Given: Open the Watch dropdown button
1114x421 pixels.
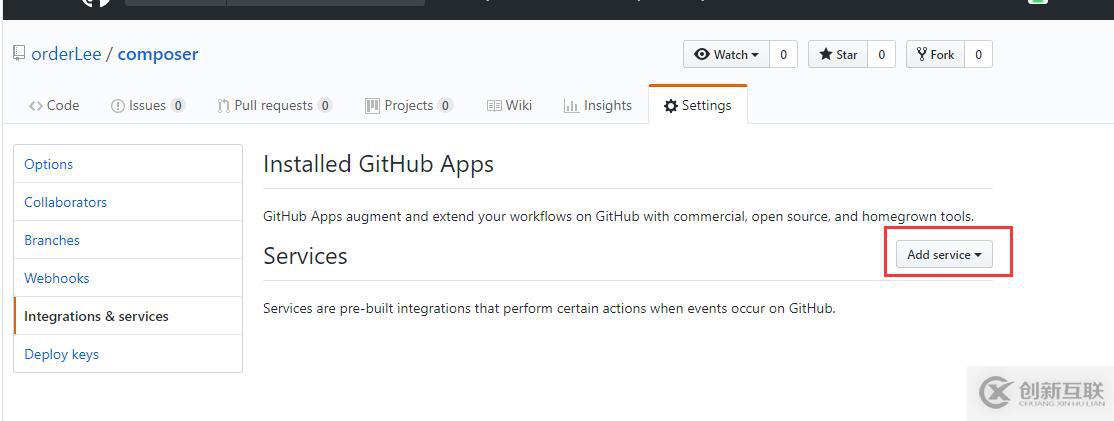Looking at the screenshot, I should (x=726, y=55).
